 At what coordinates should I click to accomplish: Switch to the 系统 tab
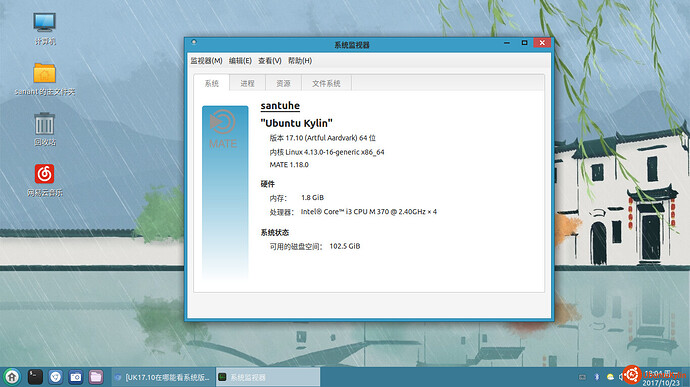point(212,83)
